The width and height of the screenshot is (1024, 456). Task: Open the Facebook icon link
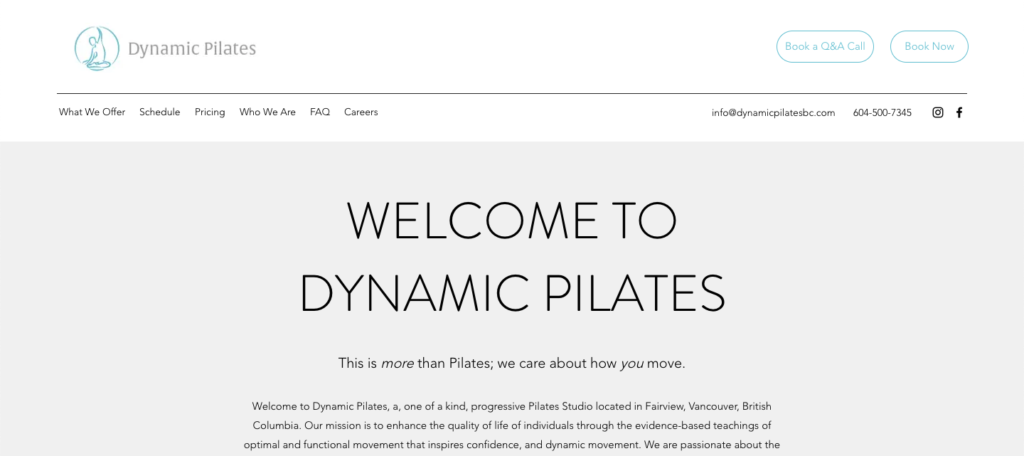click(959, 112)
